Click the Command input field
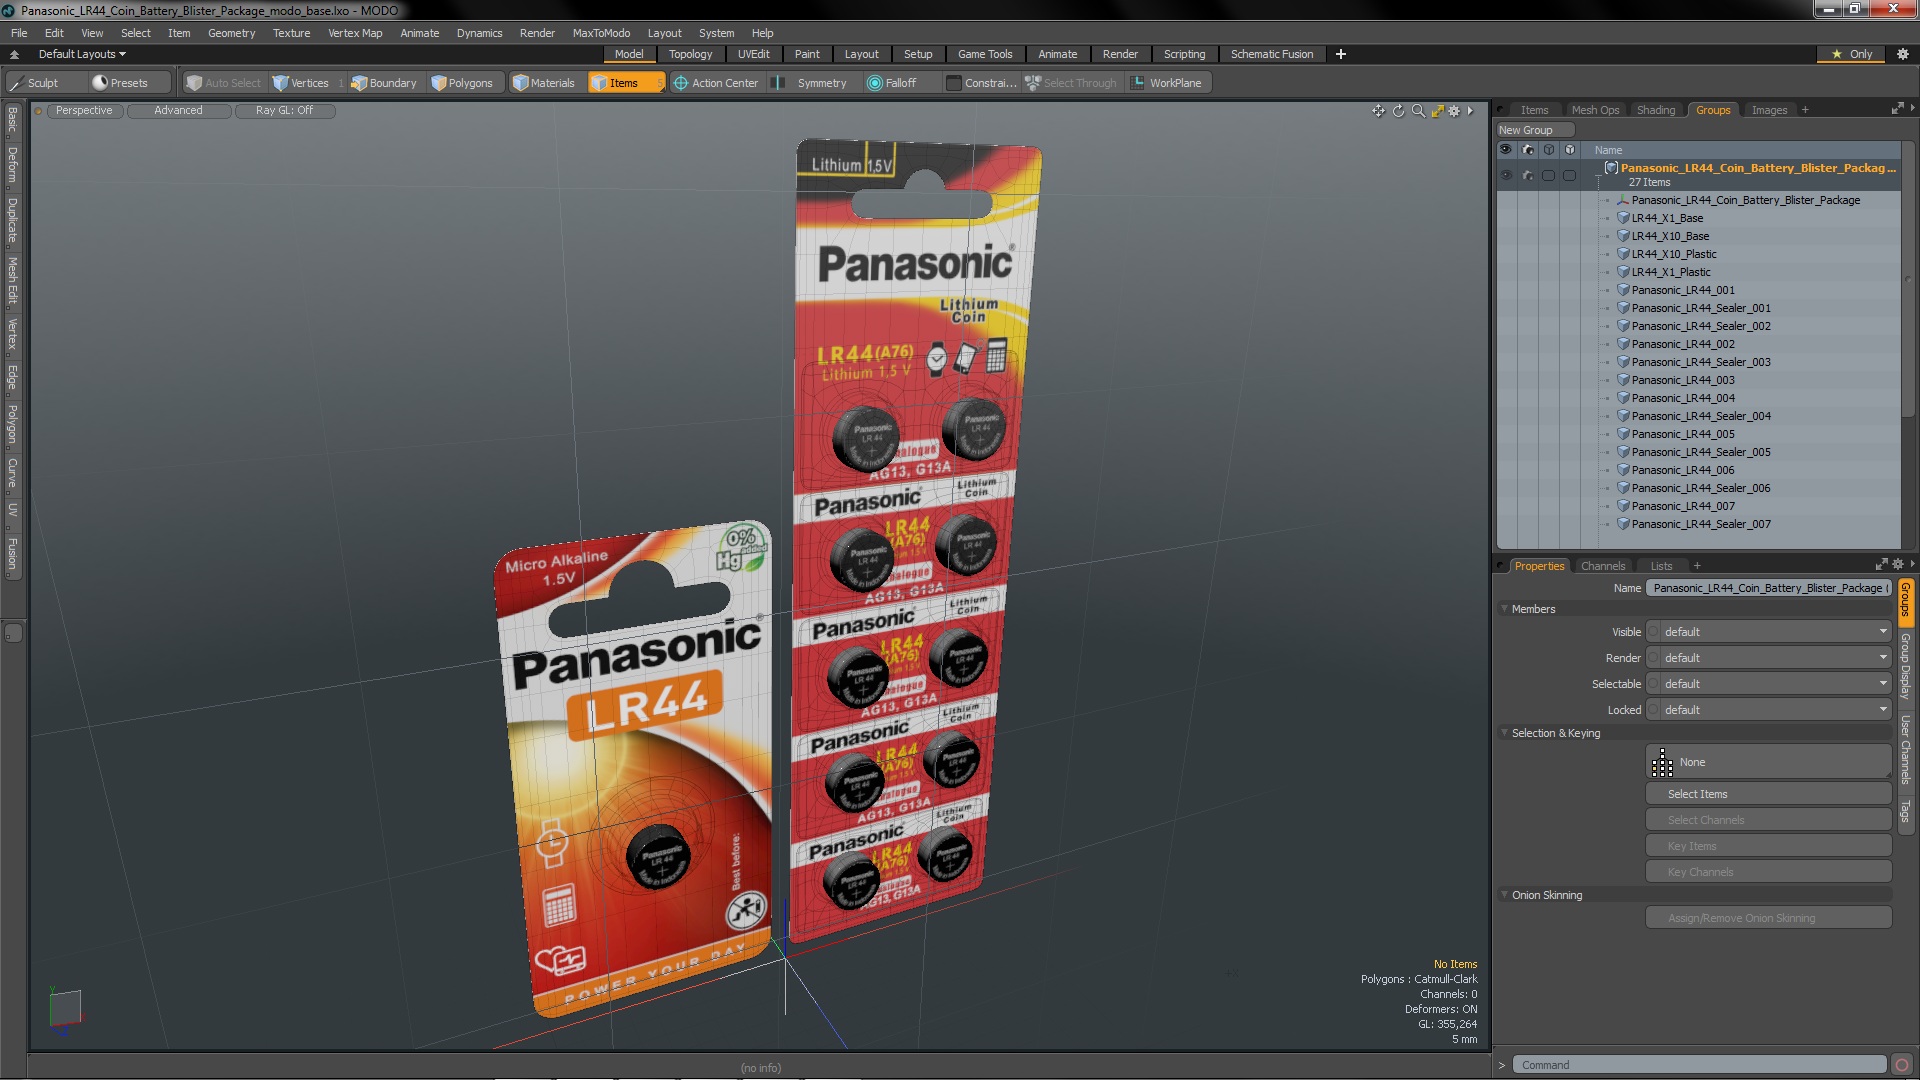Viewport: 1920px width, 1080px height. 1698,1065
